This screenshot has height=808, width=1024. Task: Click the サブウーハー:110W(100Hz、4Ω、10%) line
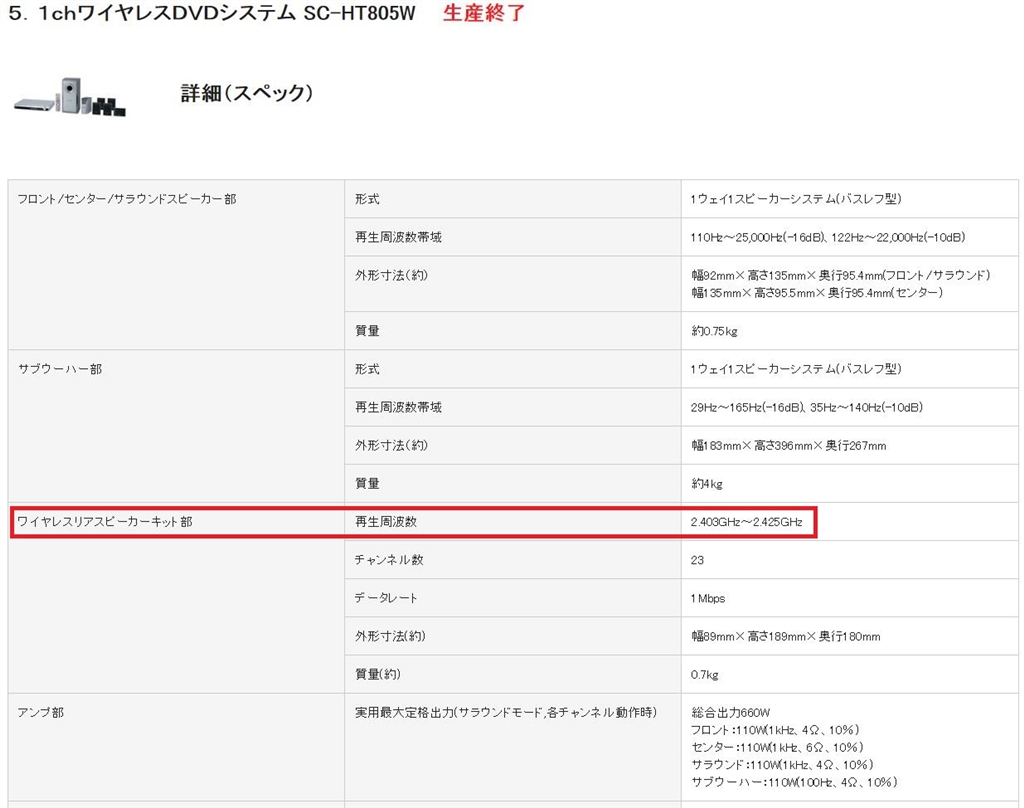tap(793, 782)
